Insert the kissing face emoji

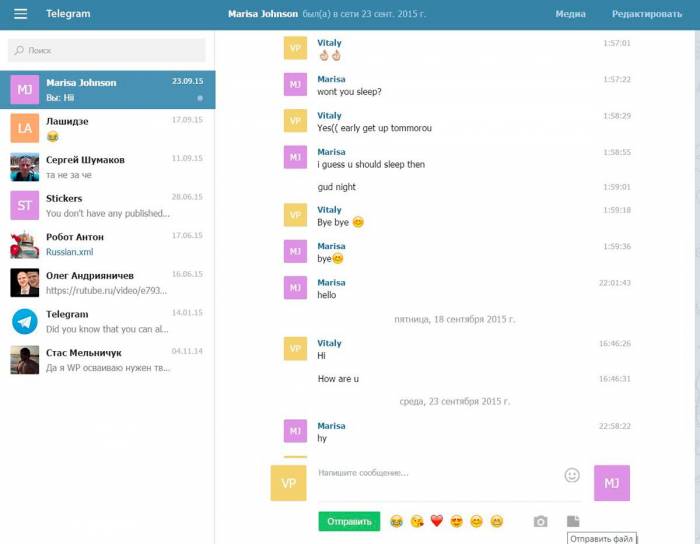[416, 521]
